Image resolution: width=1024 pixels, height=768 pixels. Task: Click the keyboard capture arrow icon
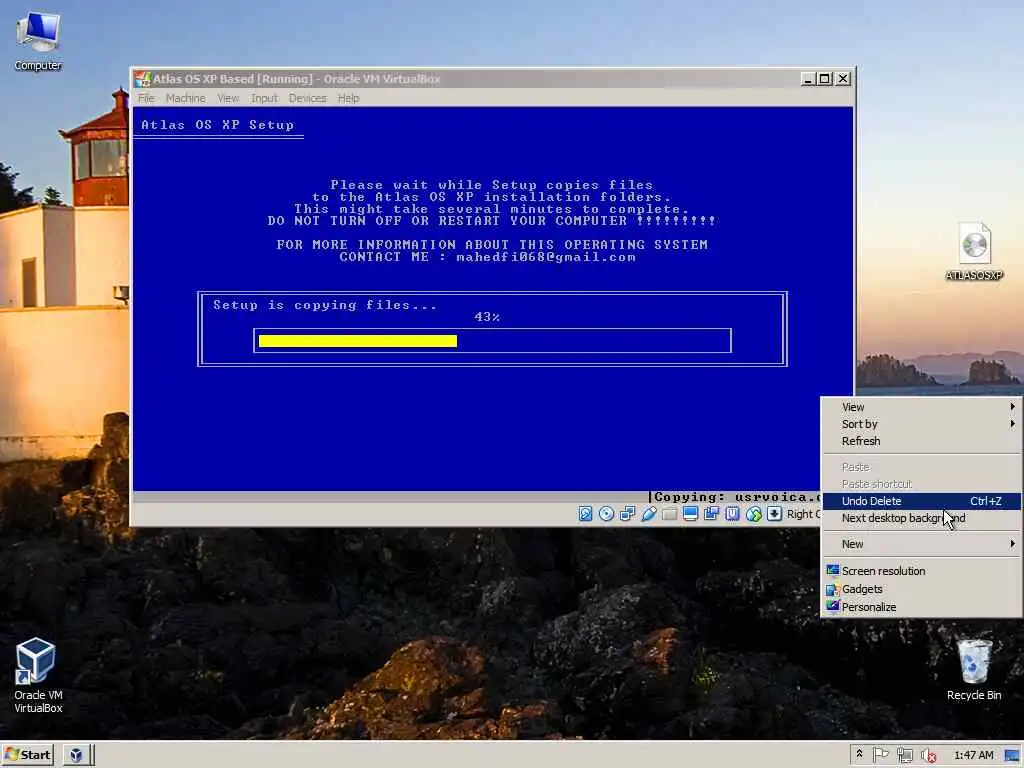pyautogui.click(x=775, y=514)
